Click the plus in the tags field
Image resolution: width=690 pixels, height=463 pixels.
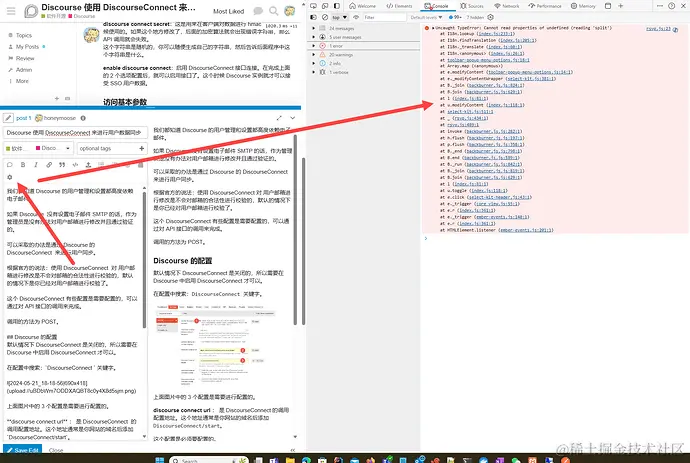142,148
